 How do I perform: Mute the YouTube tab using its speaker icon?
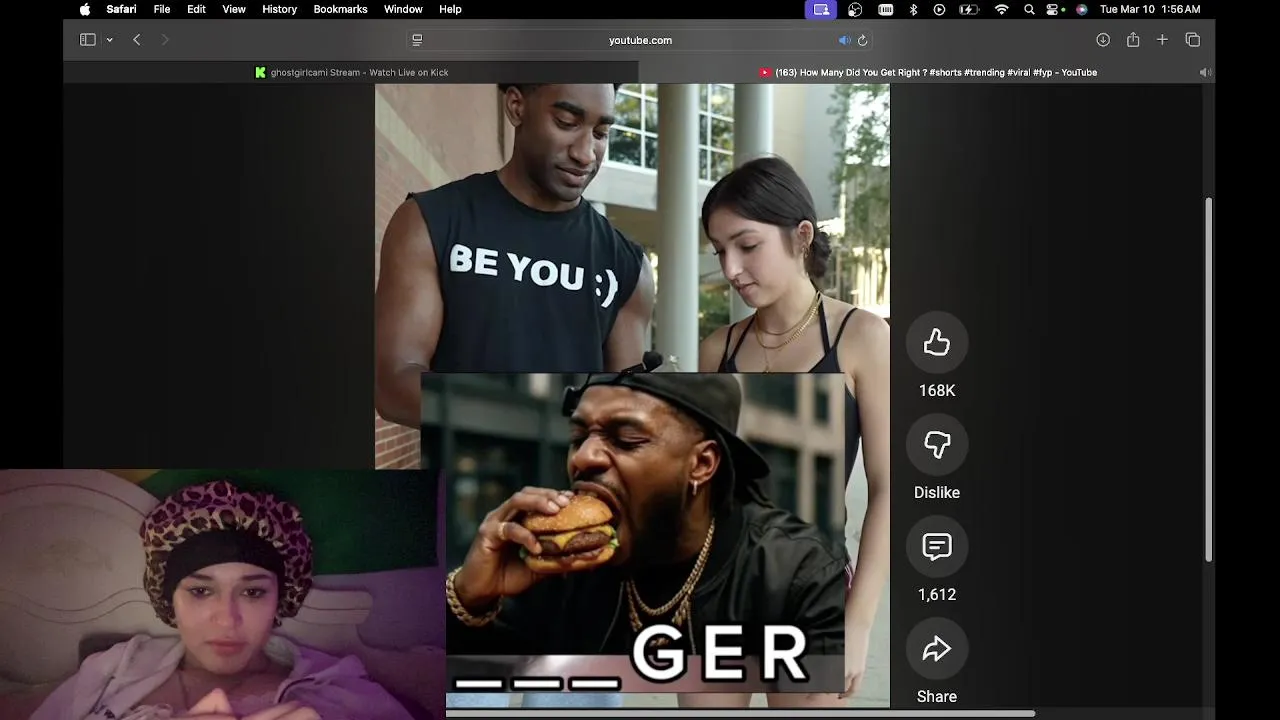pos(1205,72)
